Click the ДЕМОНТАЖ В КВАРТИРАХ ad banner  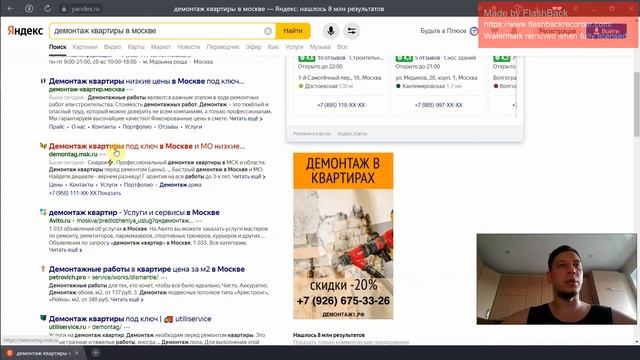coord(343,236)
